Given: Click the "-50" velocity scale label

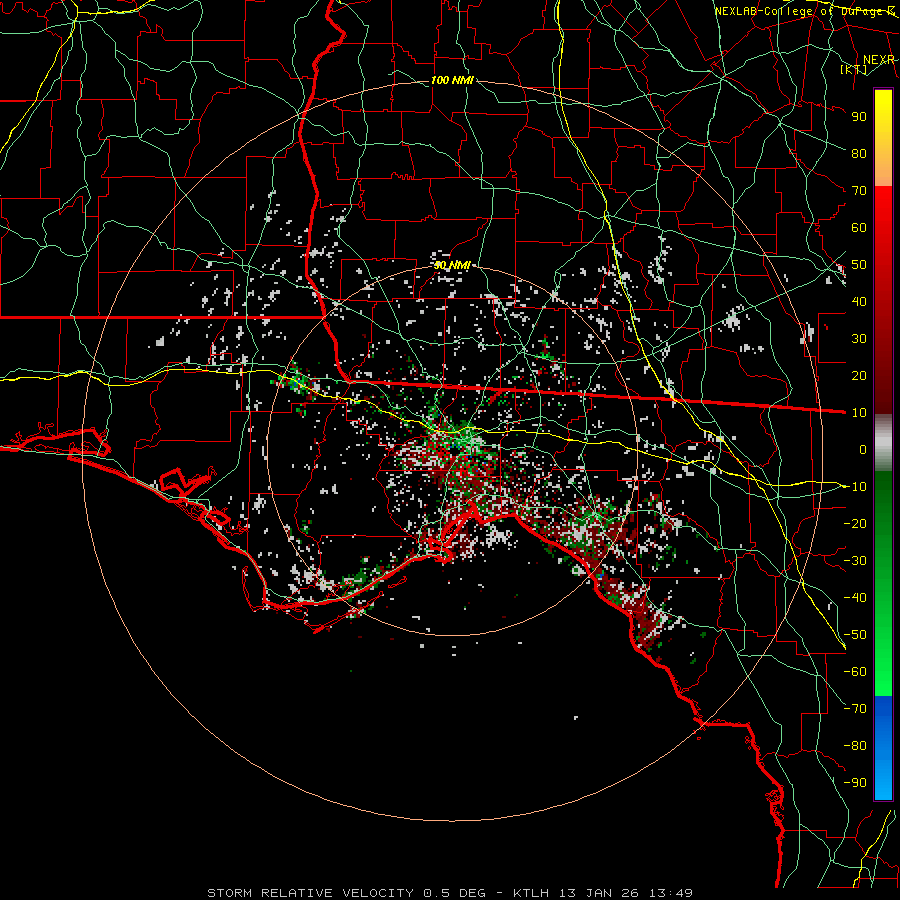Looking at the screenshot, I should click(x=855, y=634).
